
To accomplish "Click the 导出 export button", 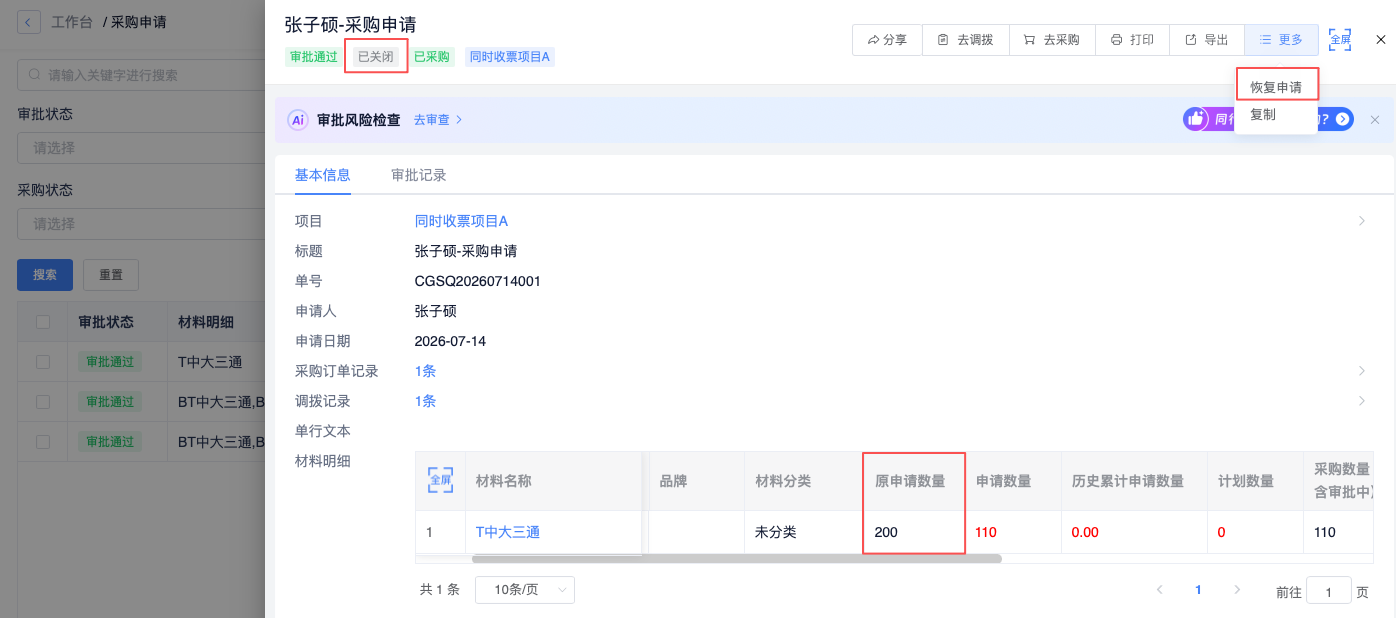I will tap(1206, 40).
